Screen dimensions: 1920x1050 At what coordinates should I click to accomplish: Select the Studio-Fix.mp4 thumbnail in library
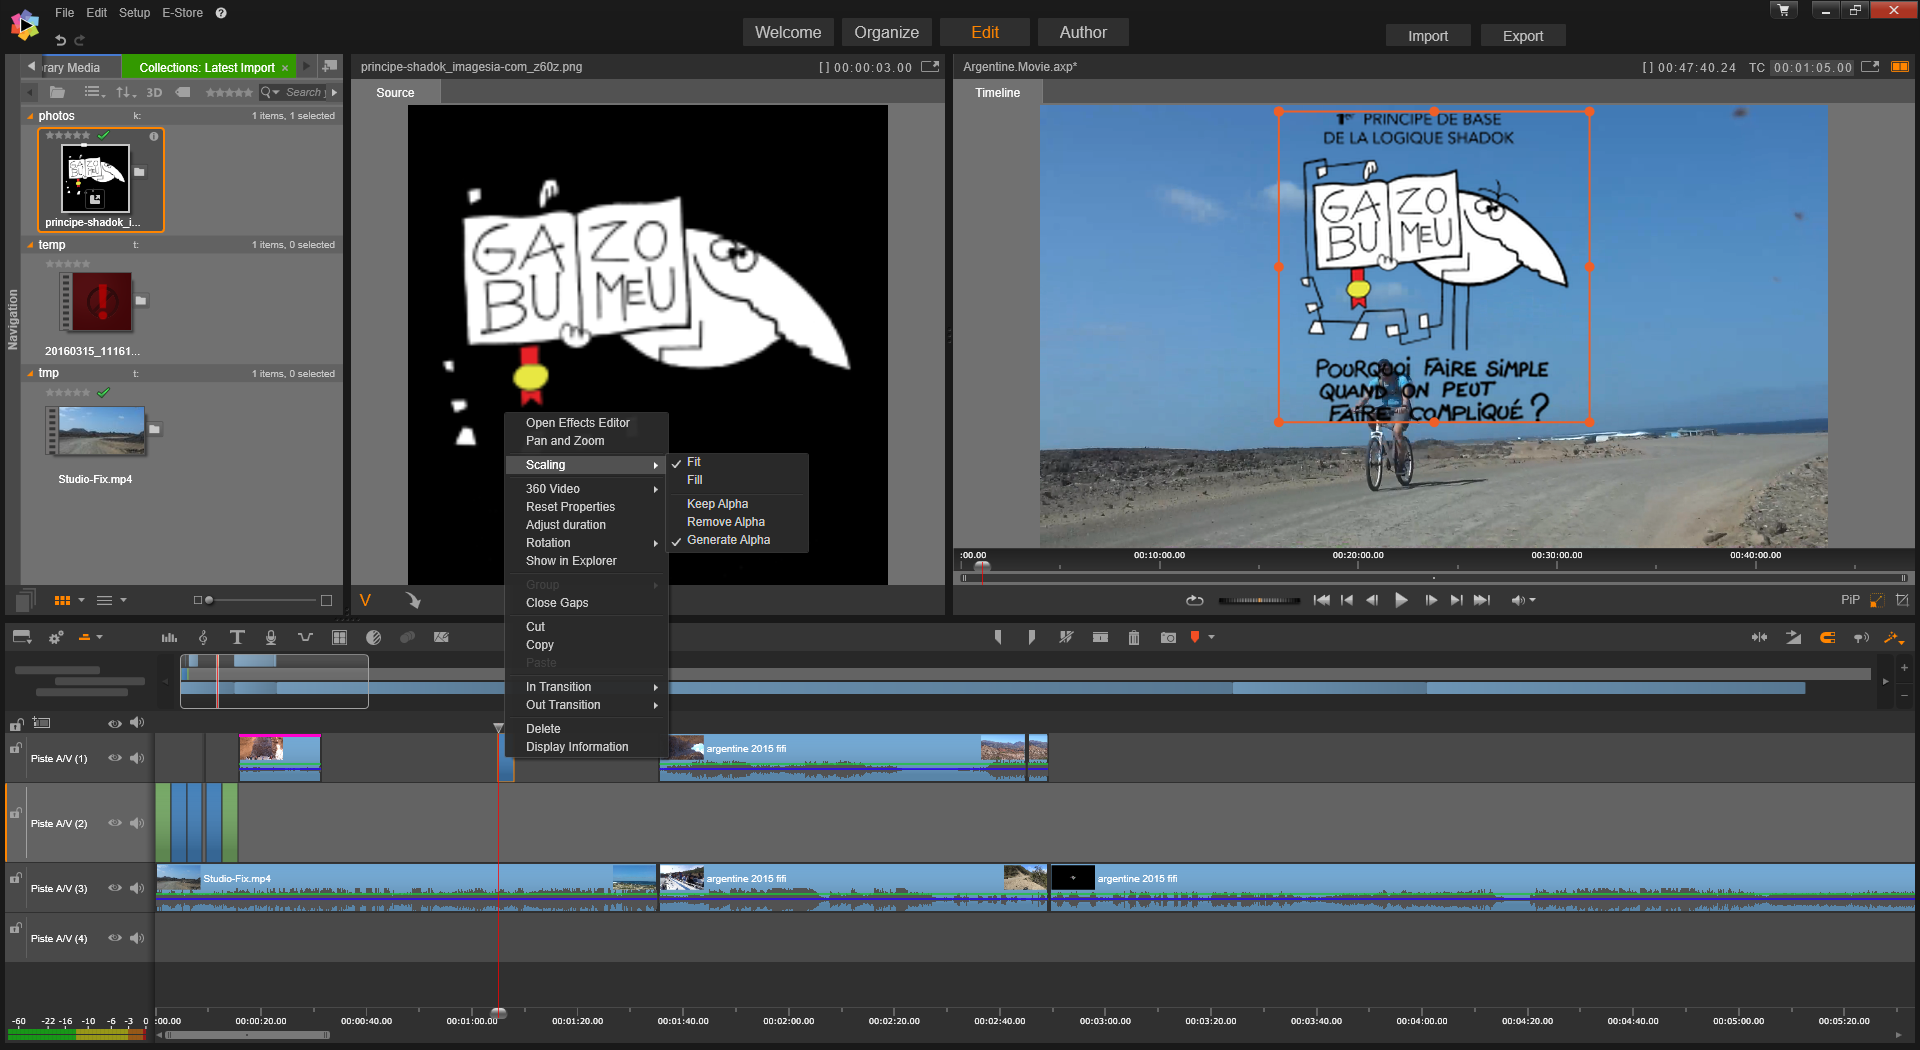pos(101,432)
